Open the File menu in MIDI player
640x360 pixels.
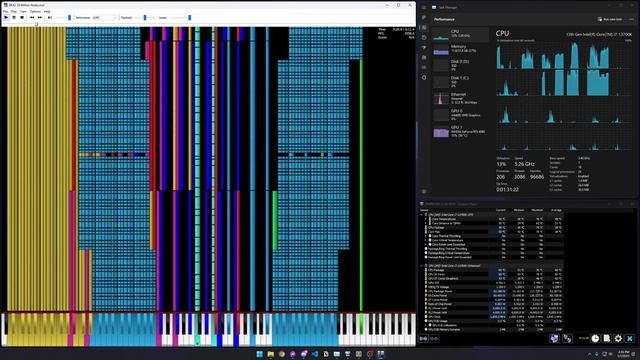click(x=6, y=11)
